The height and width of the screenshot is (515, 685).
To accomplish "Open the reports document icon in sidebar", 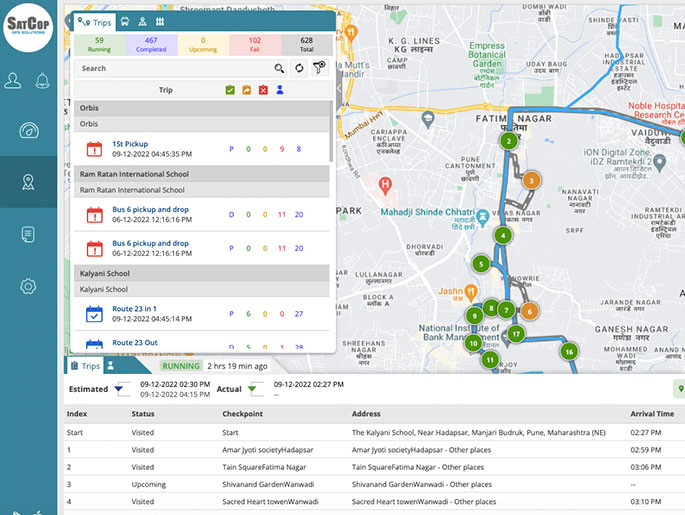I will (28, 234).
